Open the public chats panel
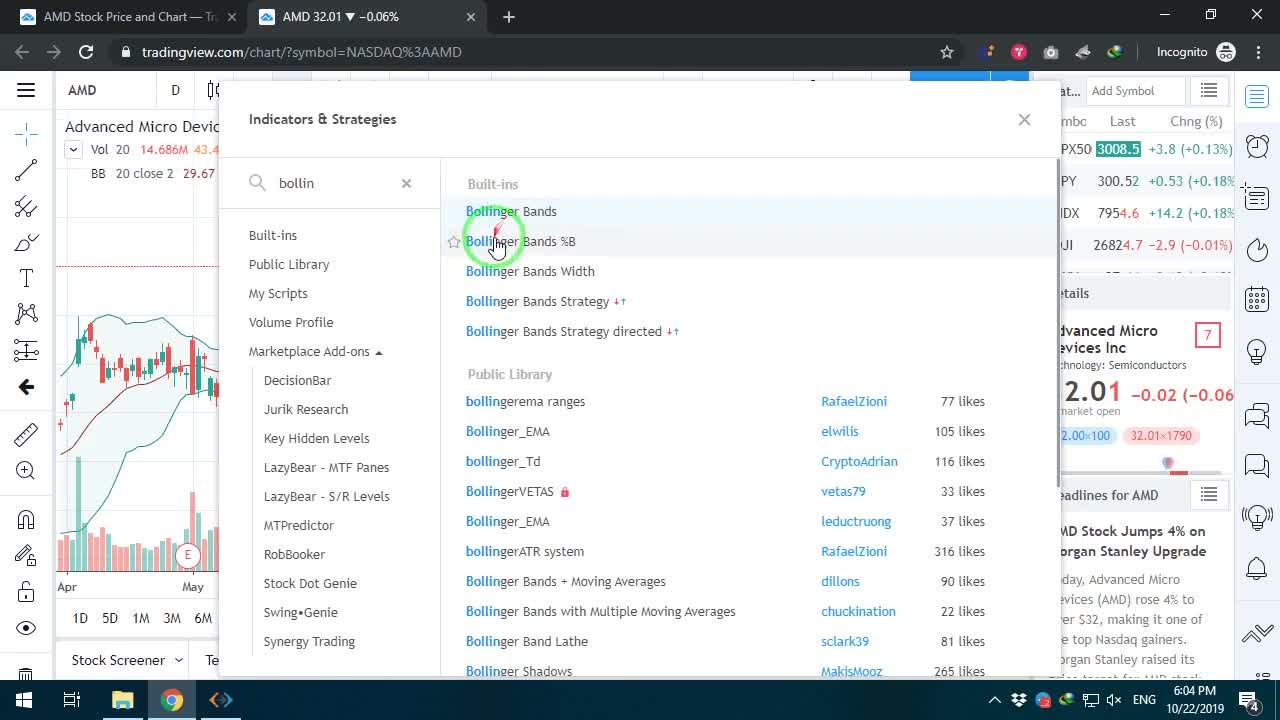The width and height of the screenshot is (1280, 720). (1257, 415)
